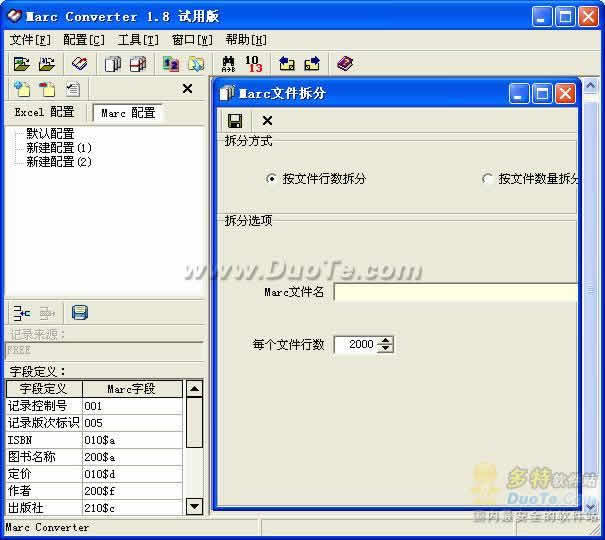Click the blue save disk icon above 记录来源
The image size is (605, 540).
[80, 312]
